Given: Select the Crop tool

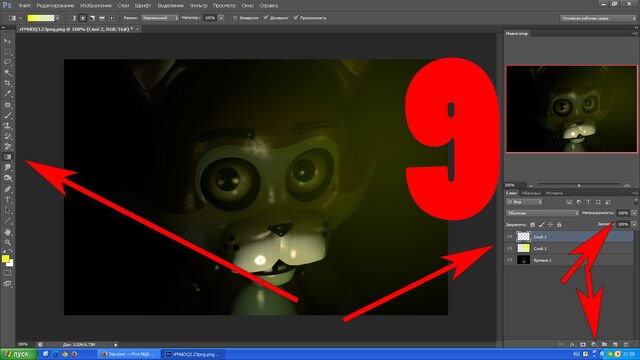Looking at the screenshot, I should click(7, 83).
